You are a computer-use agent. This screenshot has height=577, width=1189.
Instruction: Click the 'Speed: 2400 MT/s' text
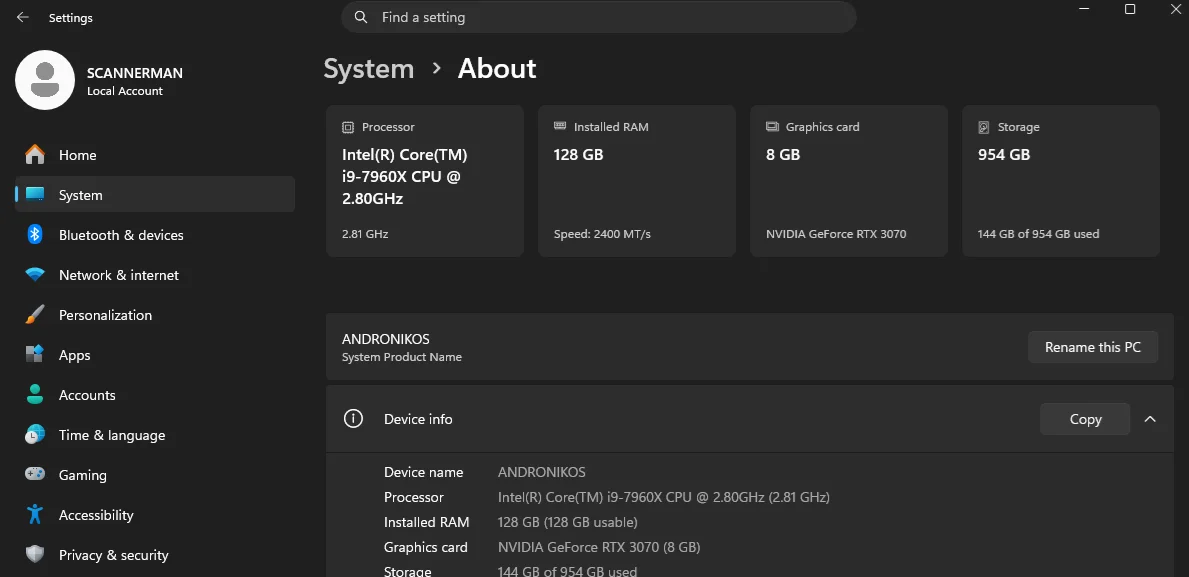coord(602,234)
